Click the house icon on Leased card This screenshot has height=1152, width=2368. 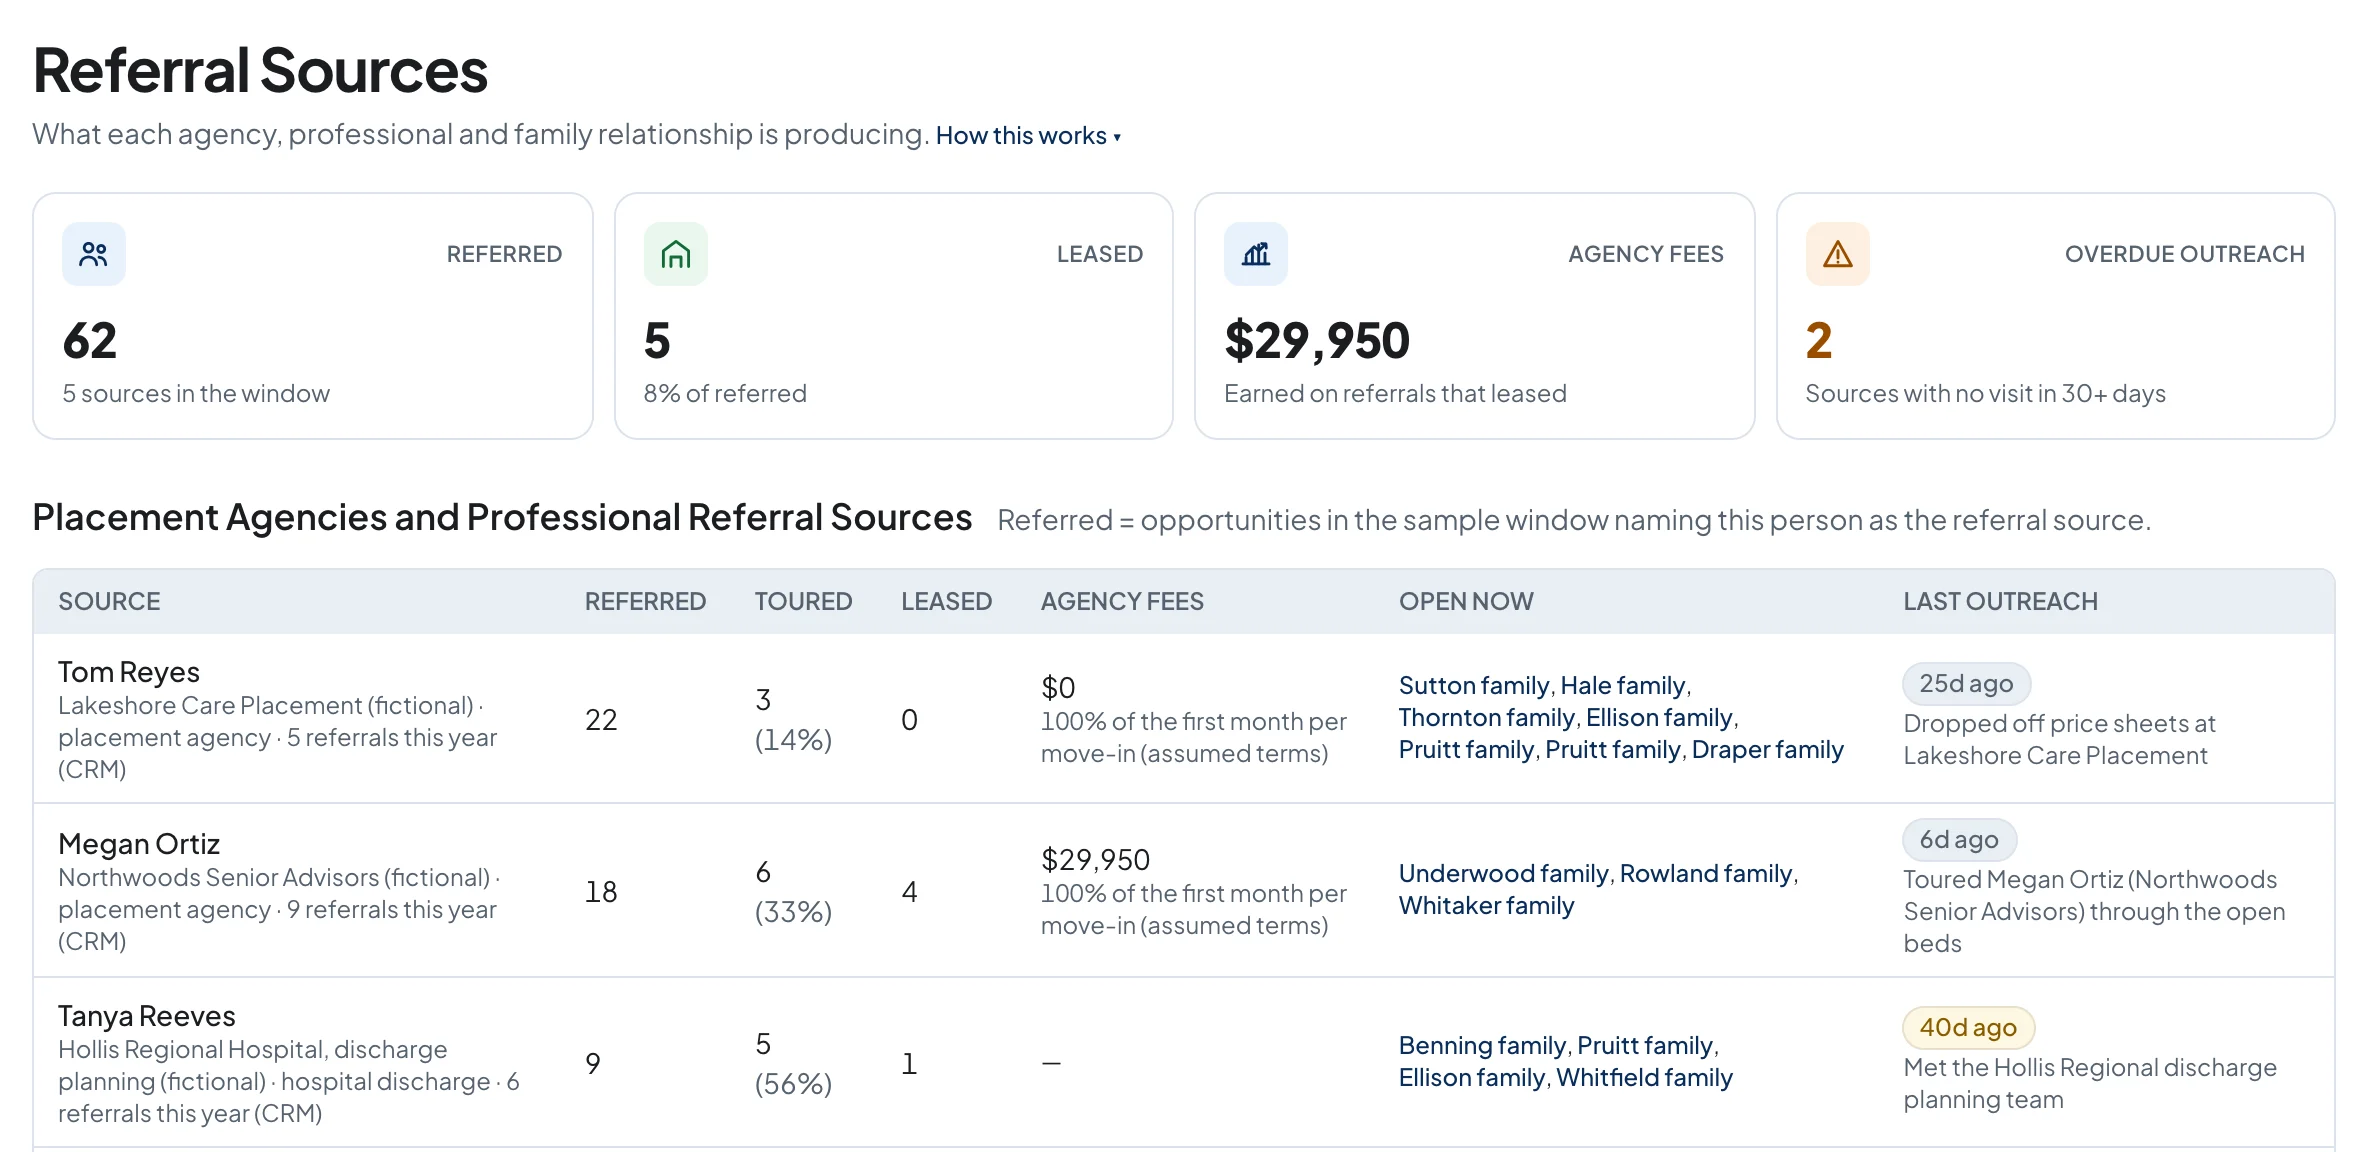676,254
